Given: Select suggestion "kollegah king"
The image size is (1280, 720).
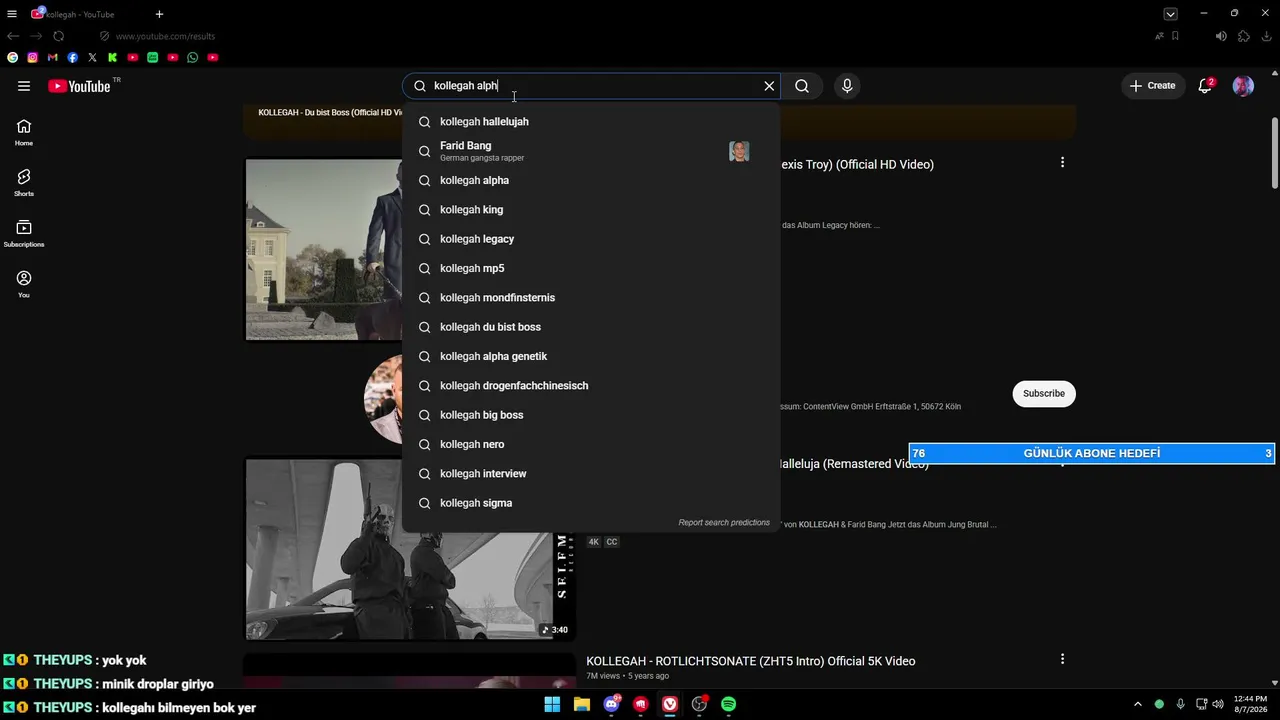Looking at the screenshot, I should [591, 210].
